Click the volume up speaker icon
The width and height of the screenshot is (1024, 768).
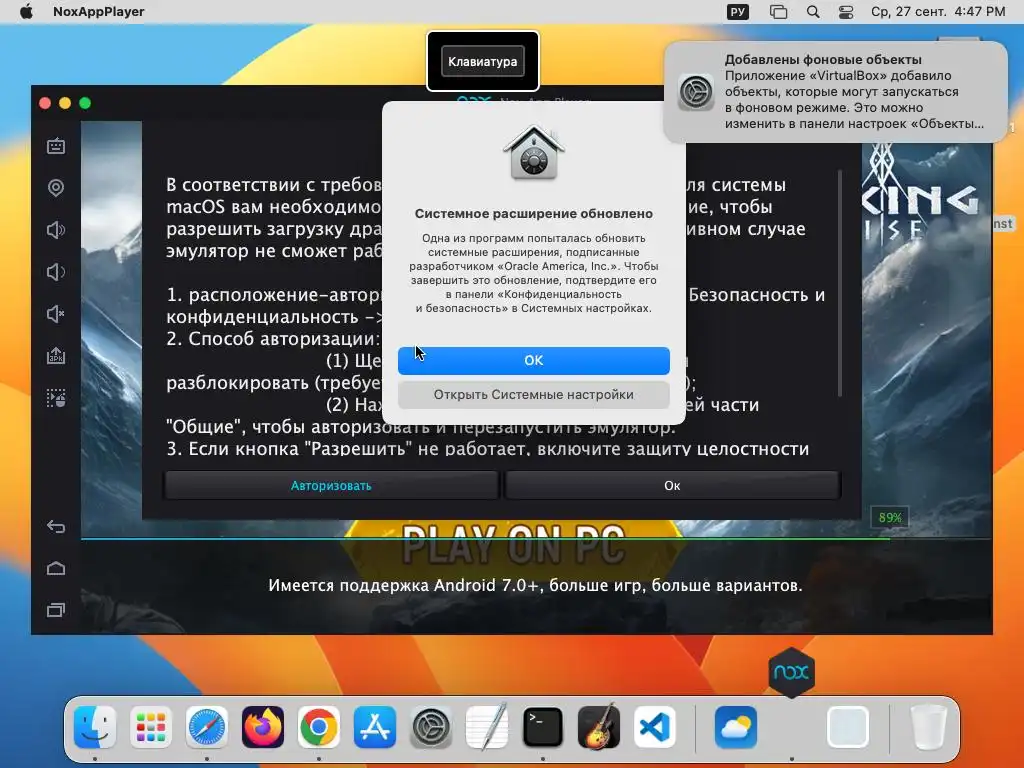tap(56, 230)
